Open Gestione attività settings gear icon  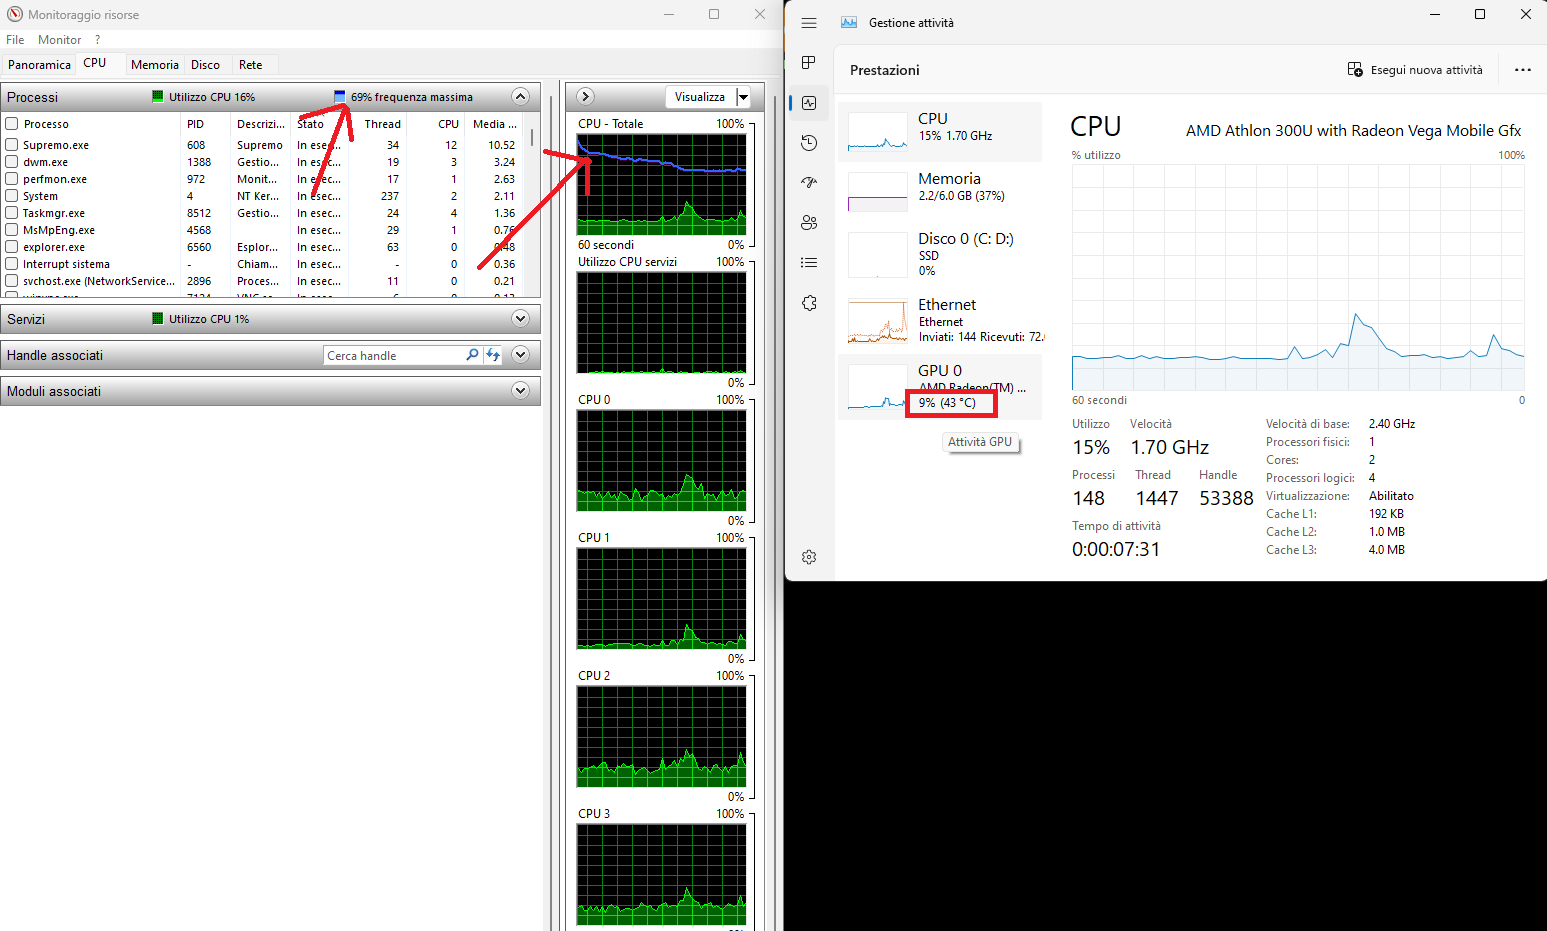tap(809, 556)
